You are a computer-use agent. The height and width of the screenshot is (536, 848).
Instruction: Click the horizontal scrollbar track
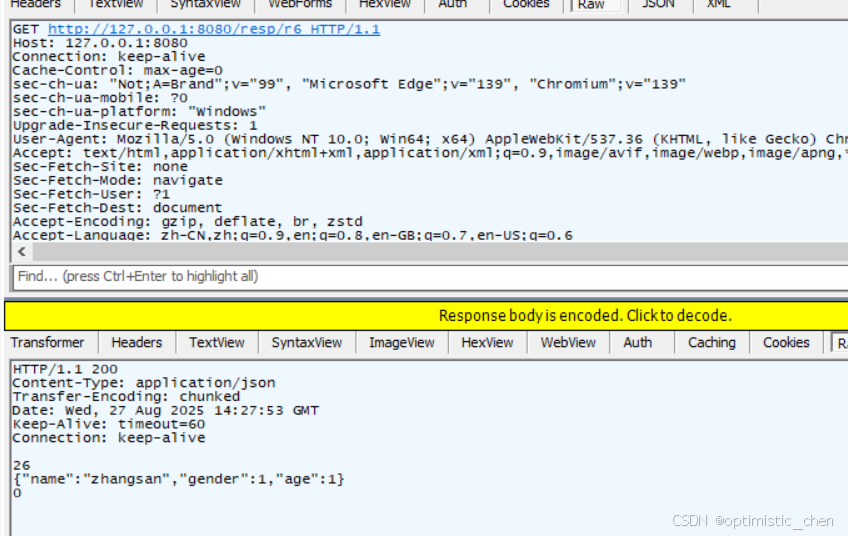coord(440,252)
